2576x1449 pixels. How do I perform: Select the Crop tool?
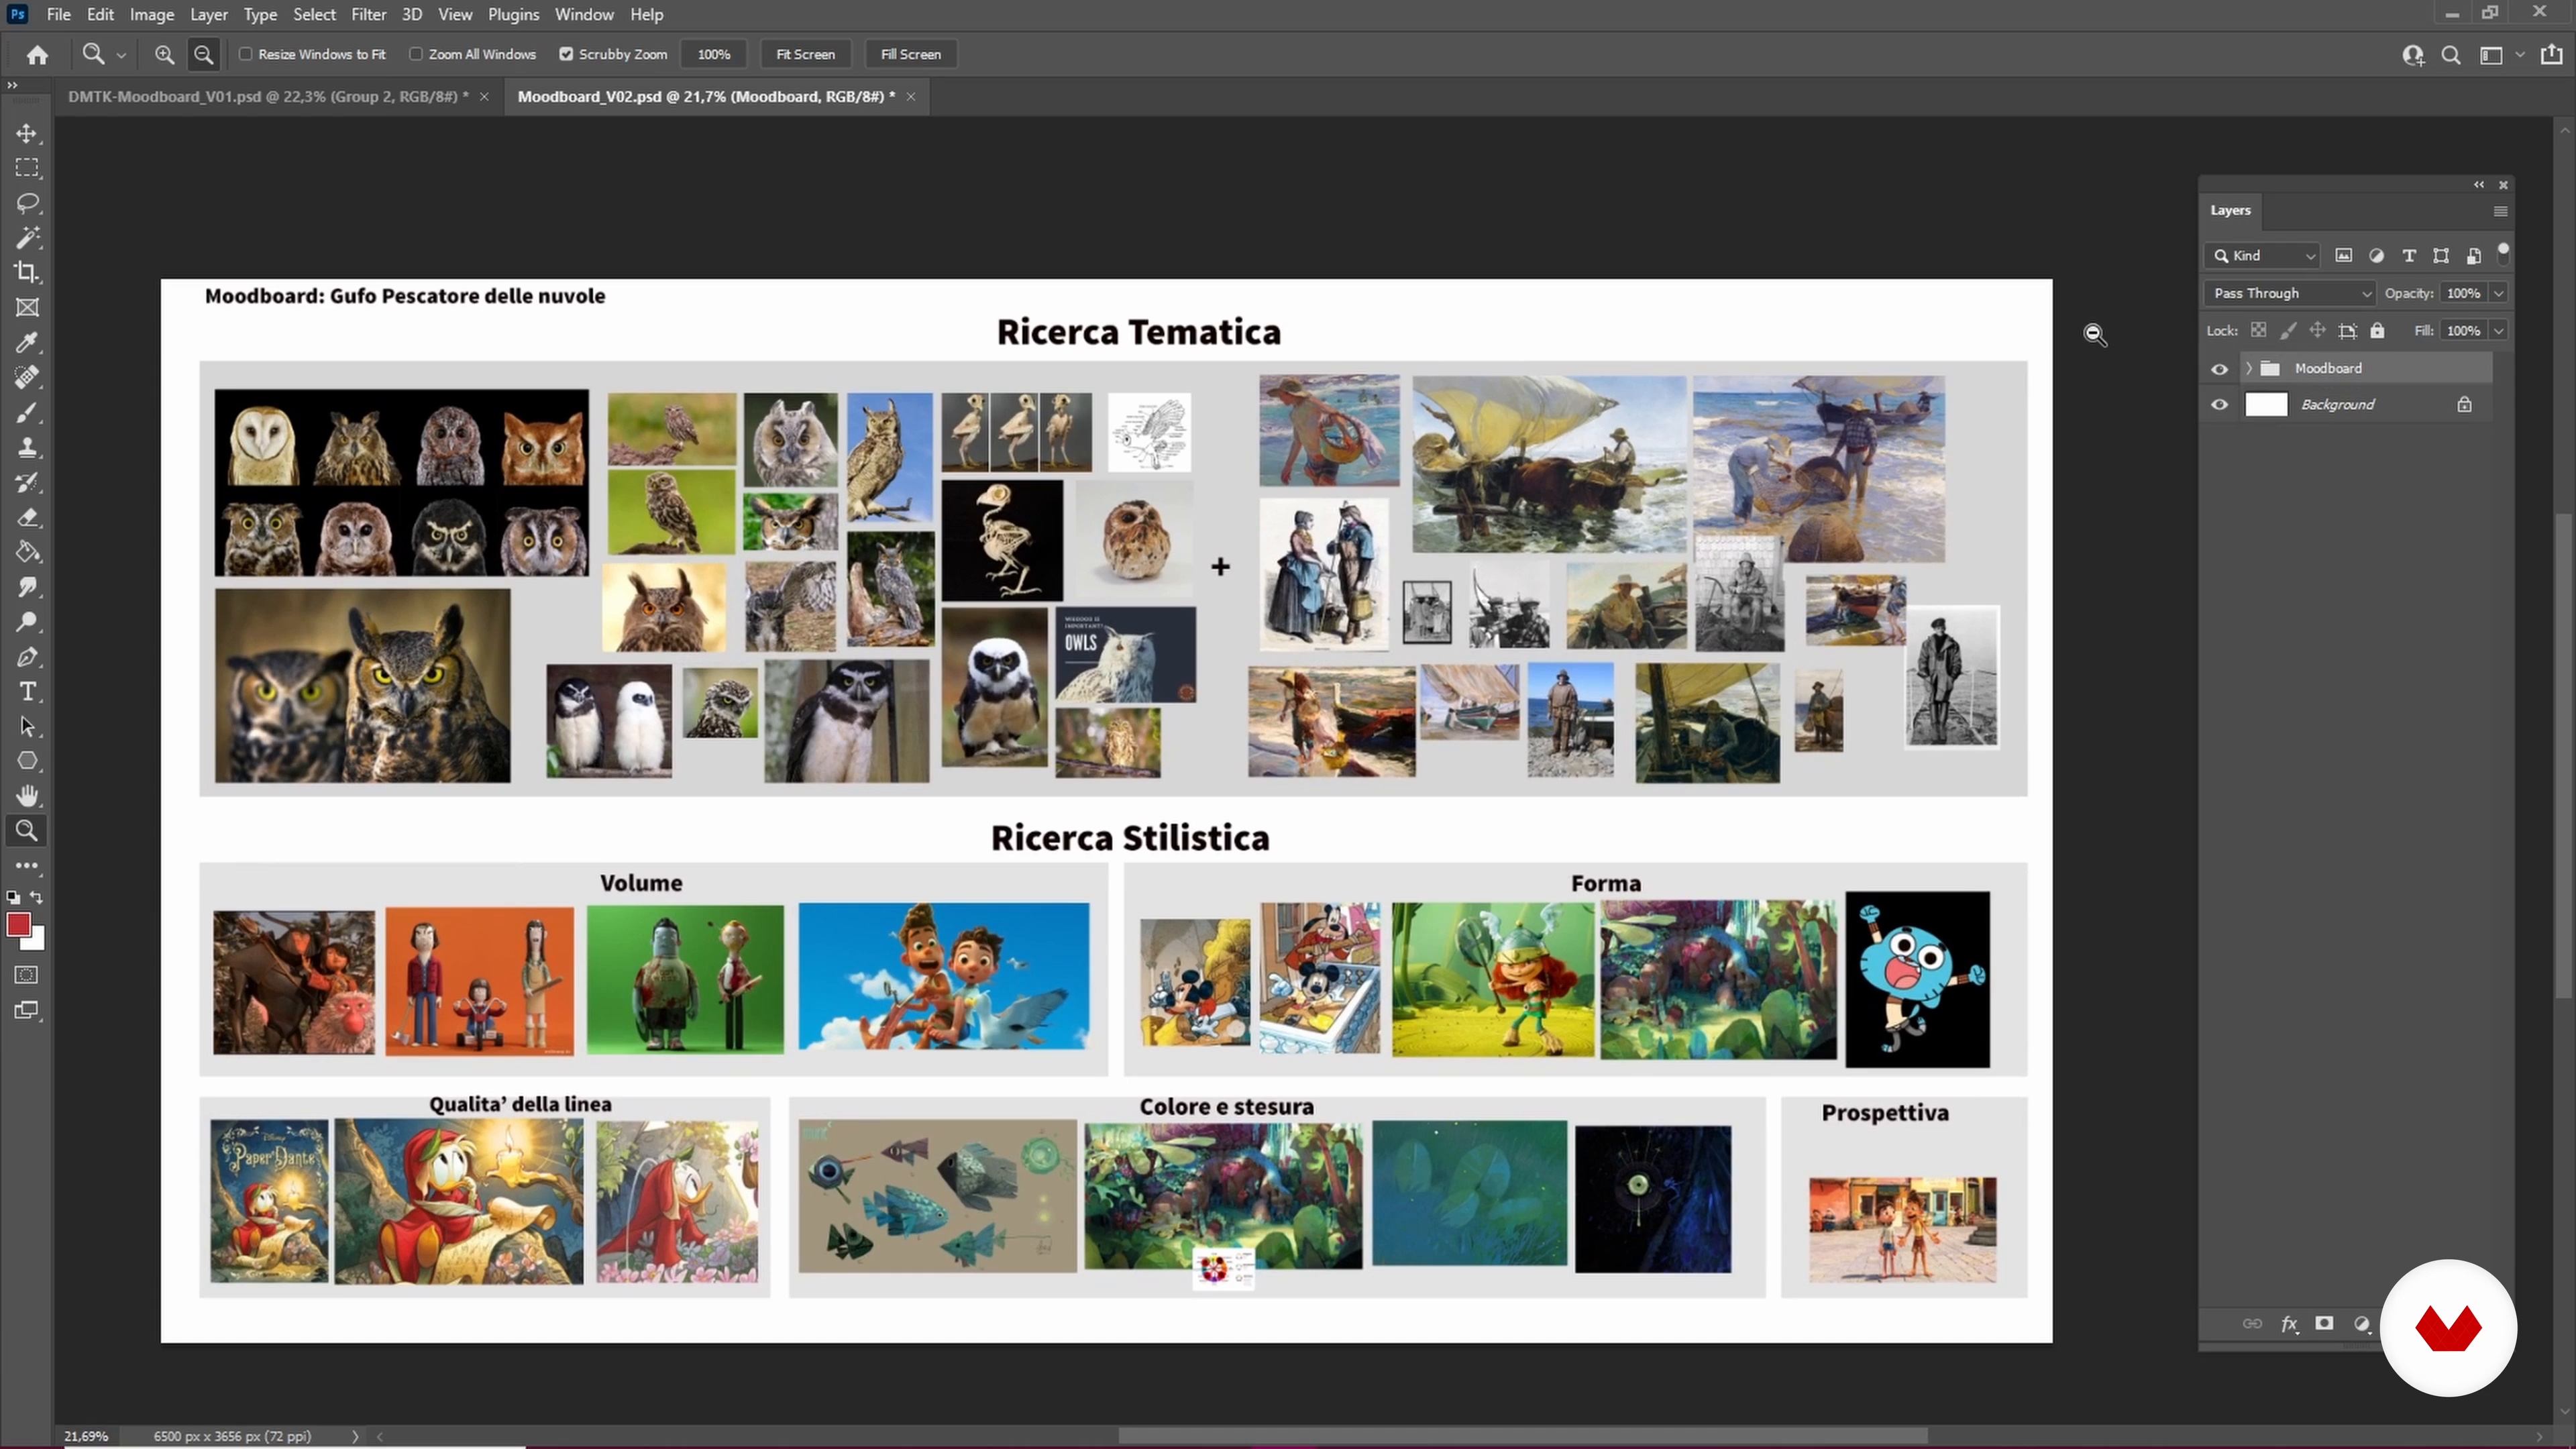(27, 272)
